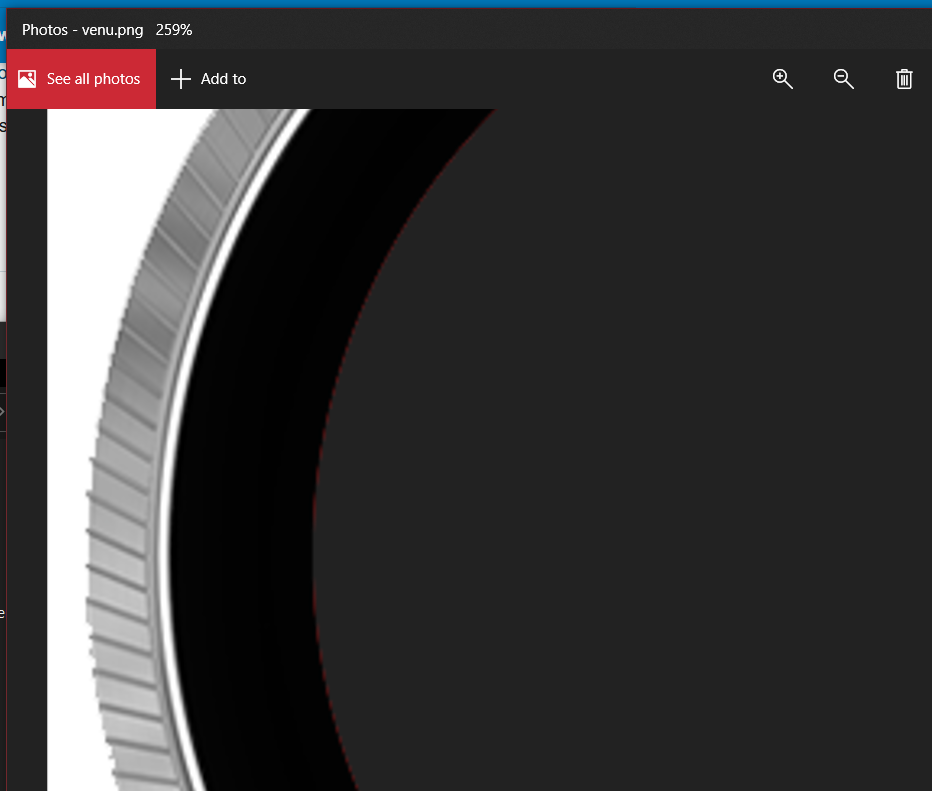This screenshot has height=791, width=932.
Task: Delete the photo with the trash icon
Action: [904, 79]
